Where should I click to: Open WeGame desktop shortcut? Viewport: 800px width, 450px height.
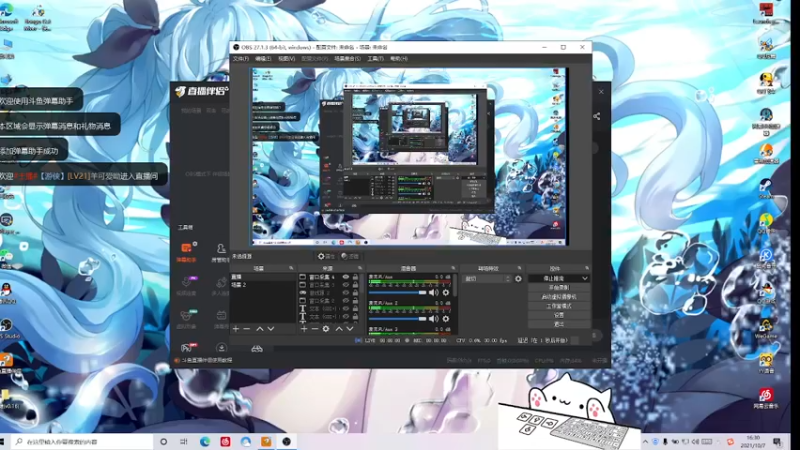click(766, 328)
